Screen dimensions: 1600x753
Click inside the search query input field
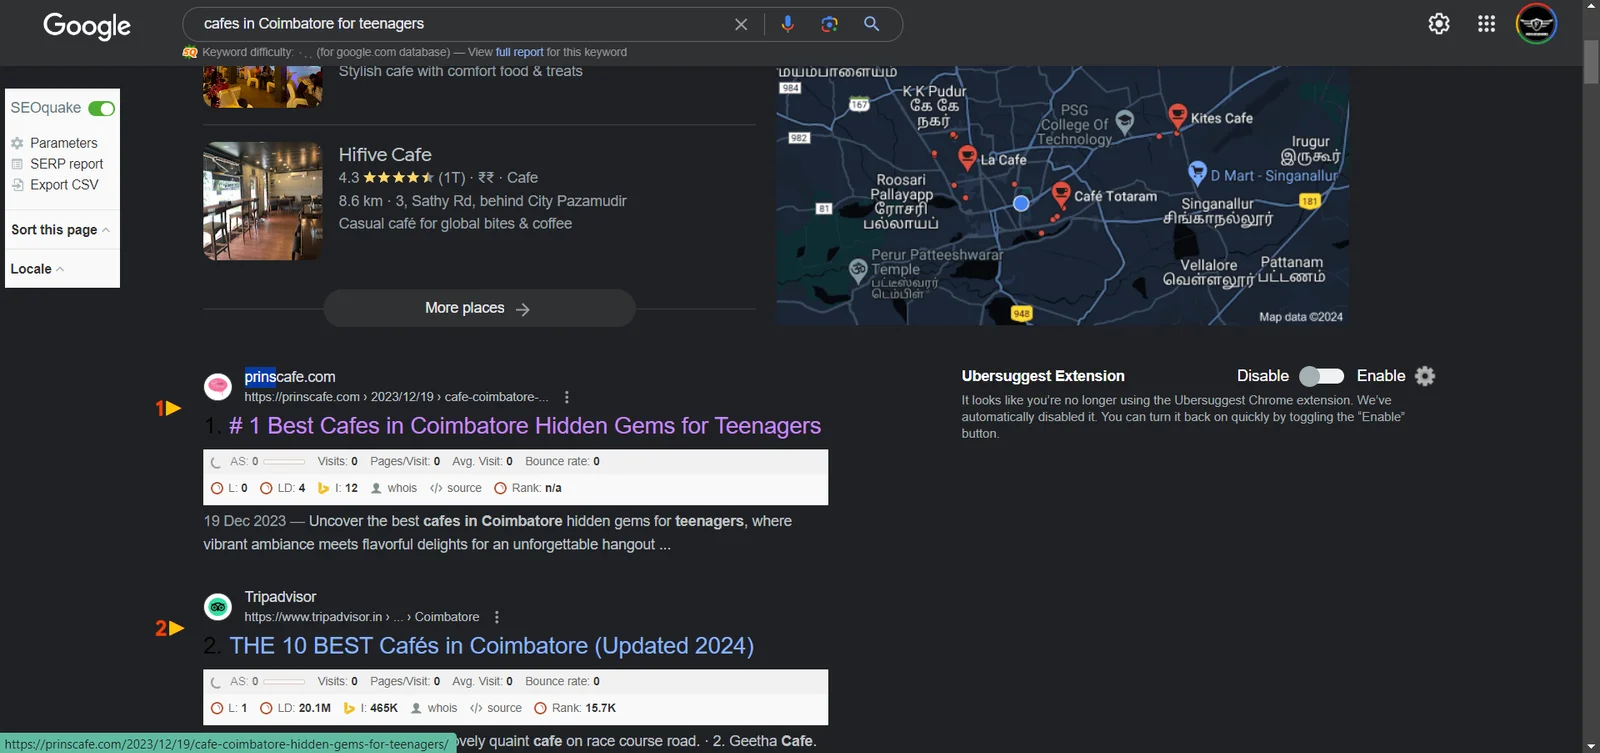(460, 24)
